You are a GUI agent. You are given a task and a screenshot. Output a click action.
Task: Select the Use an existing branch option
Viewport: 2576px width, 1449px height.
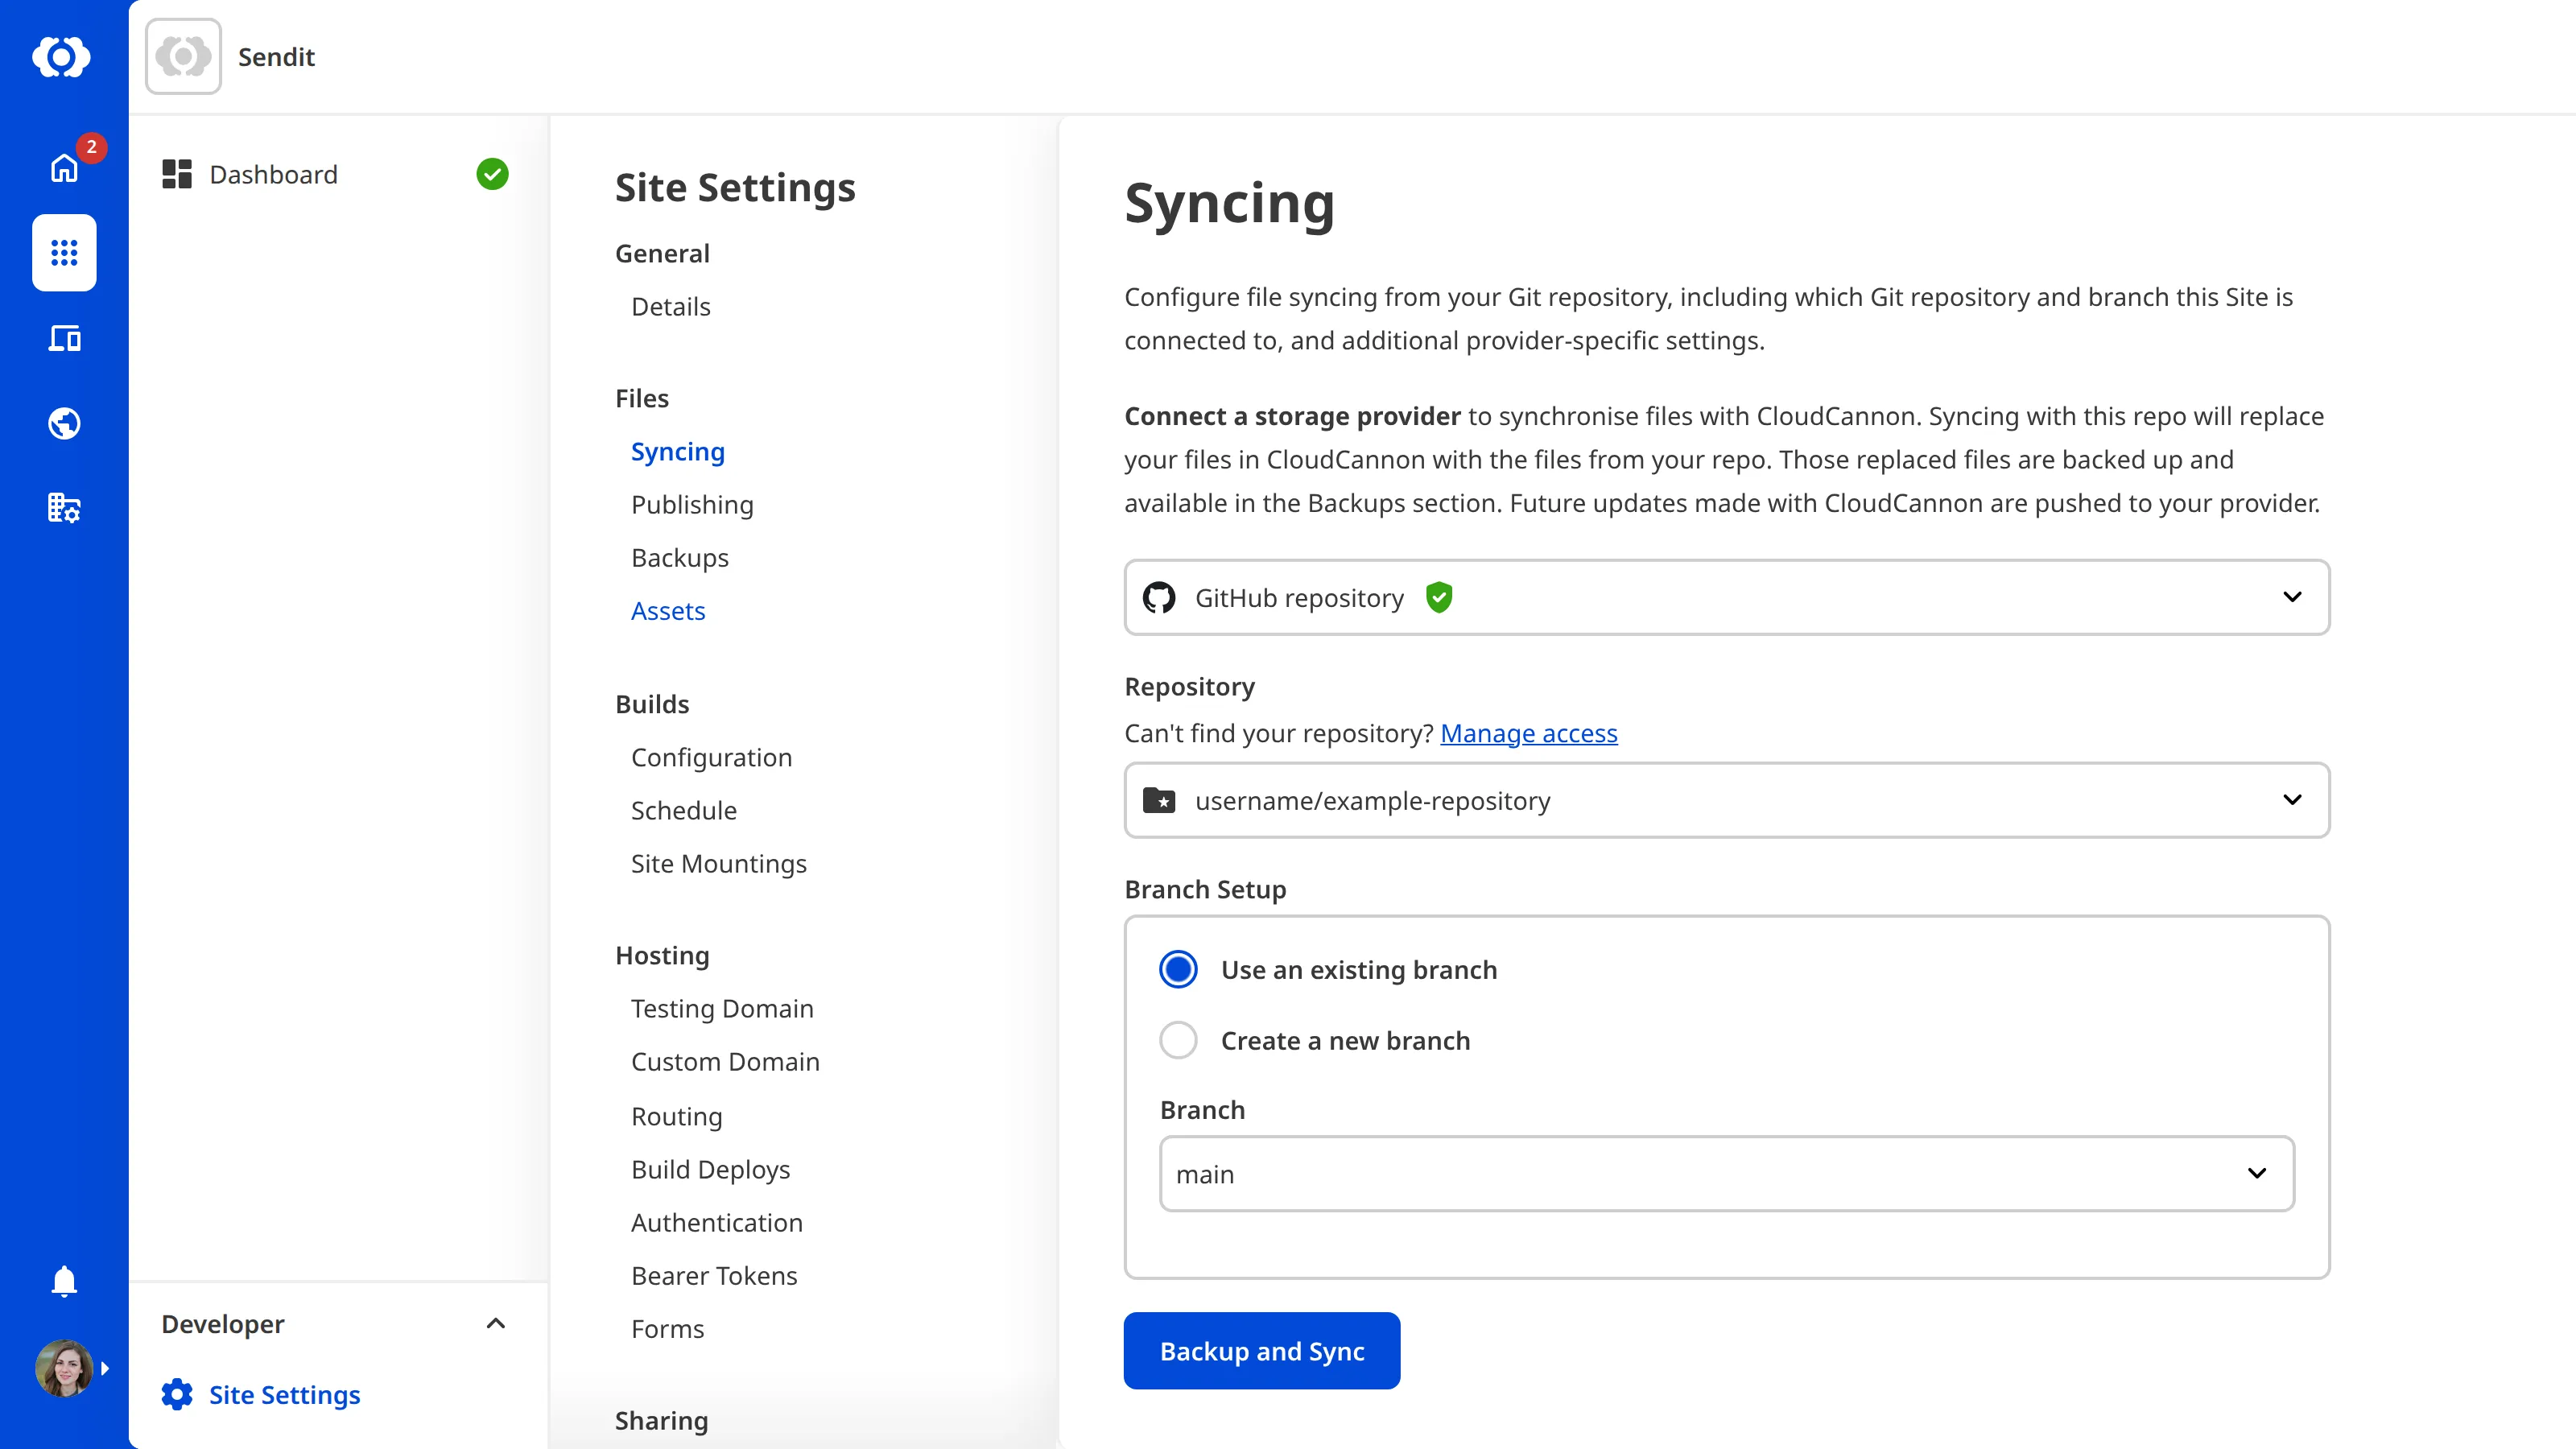(x=1178, y=968)
